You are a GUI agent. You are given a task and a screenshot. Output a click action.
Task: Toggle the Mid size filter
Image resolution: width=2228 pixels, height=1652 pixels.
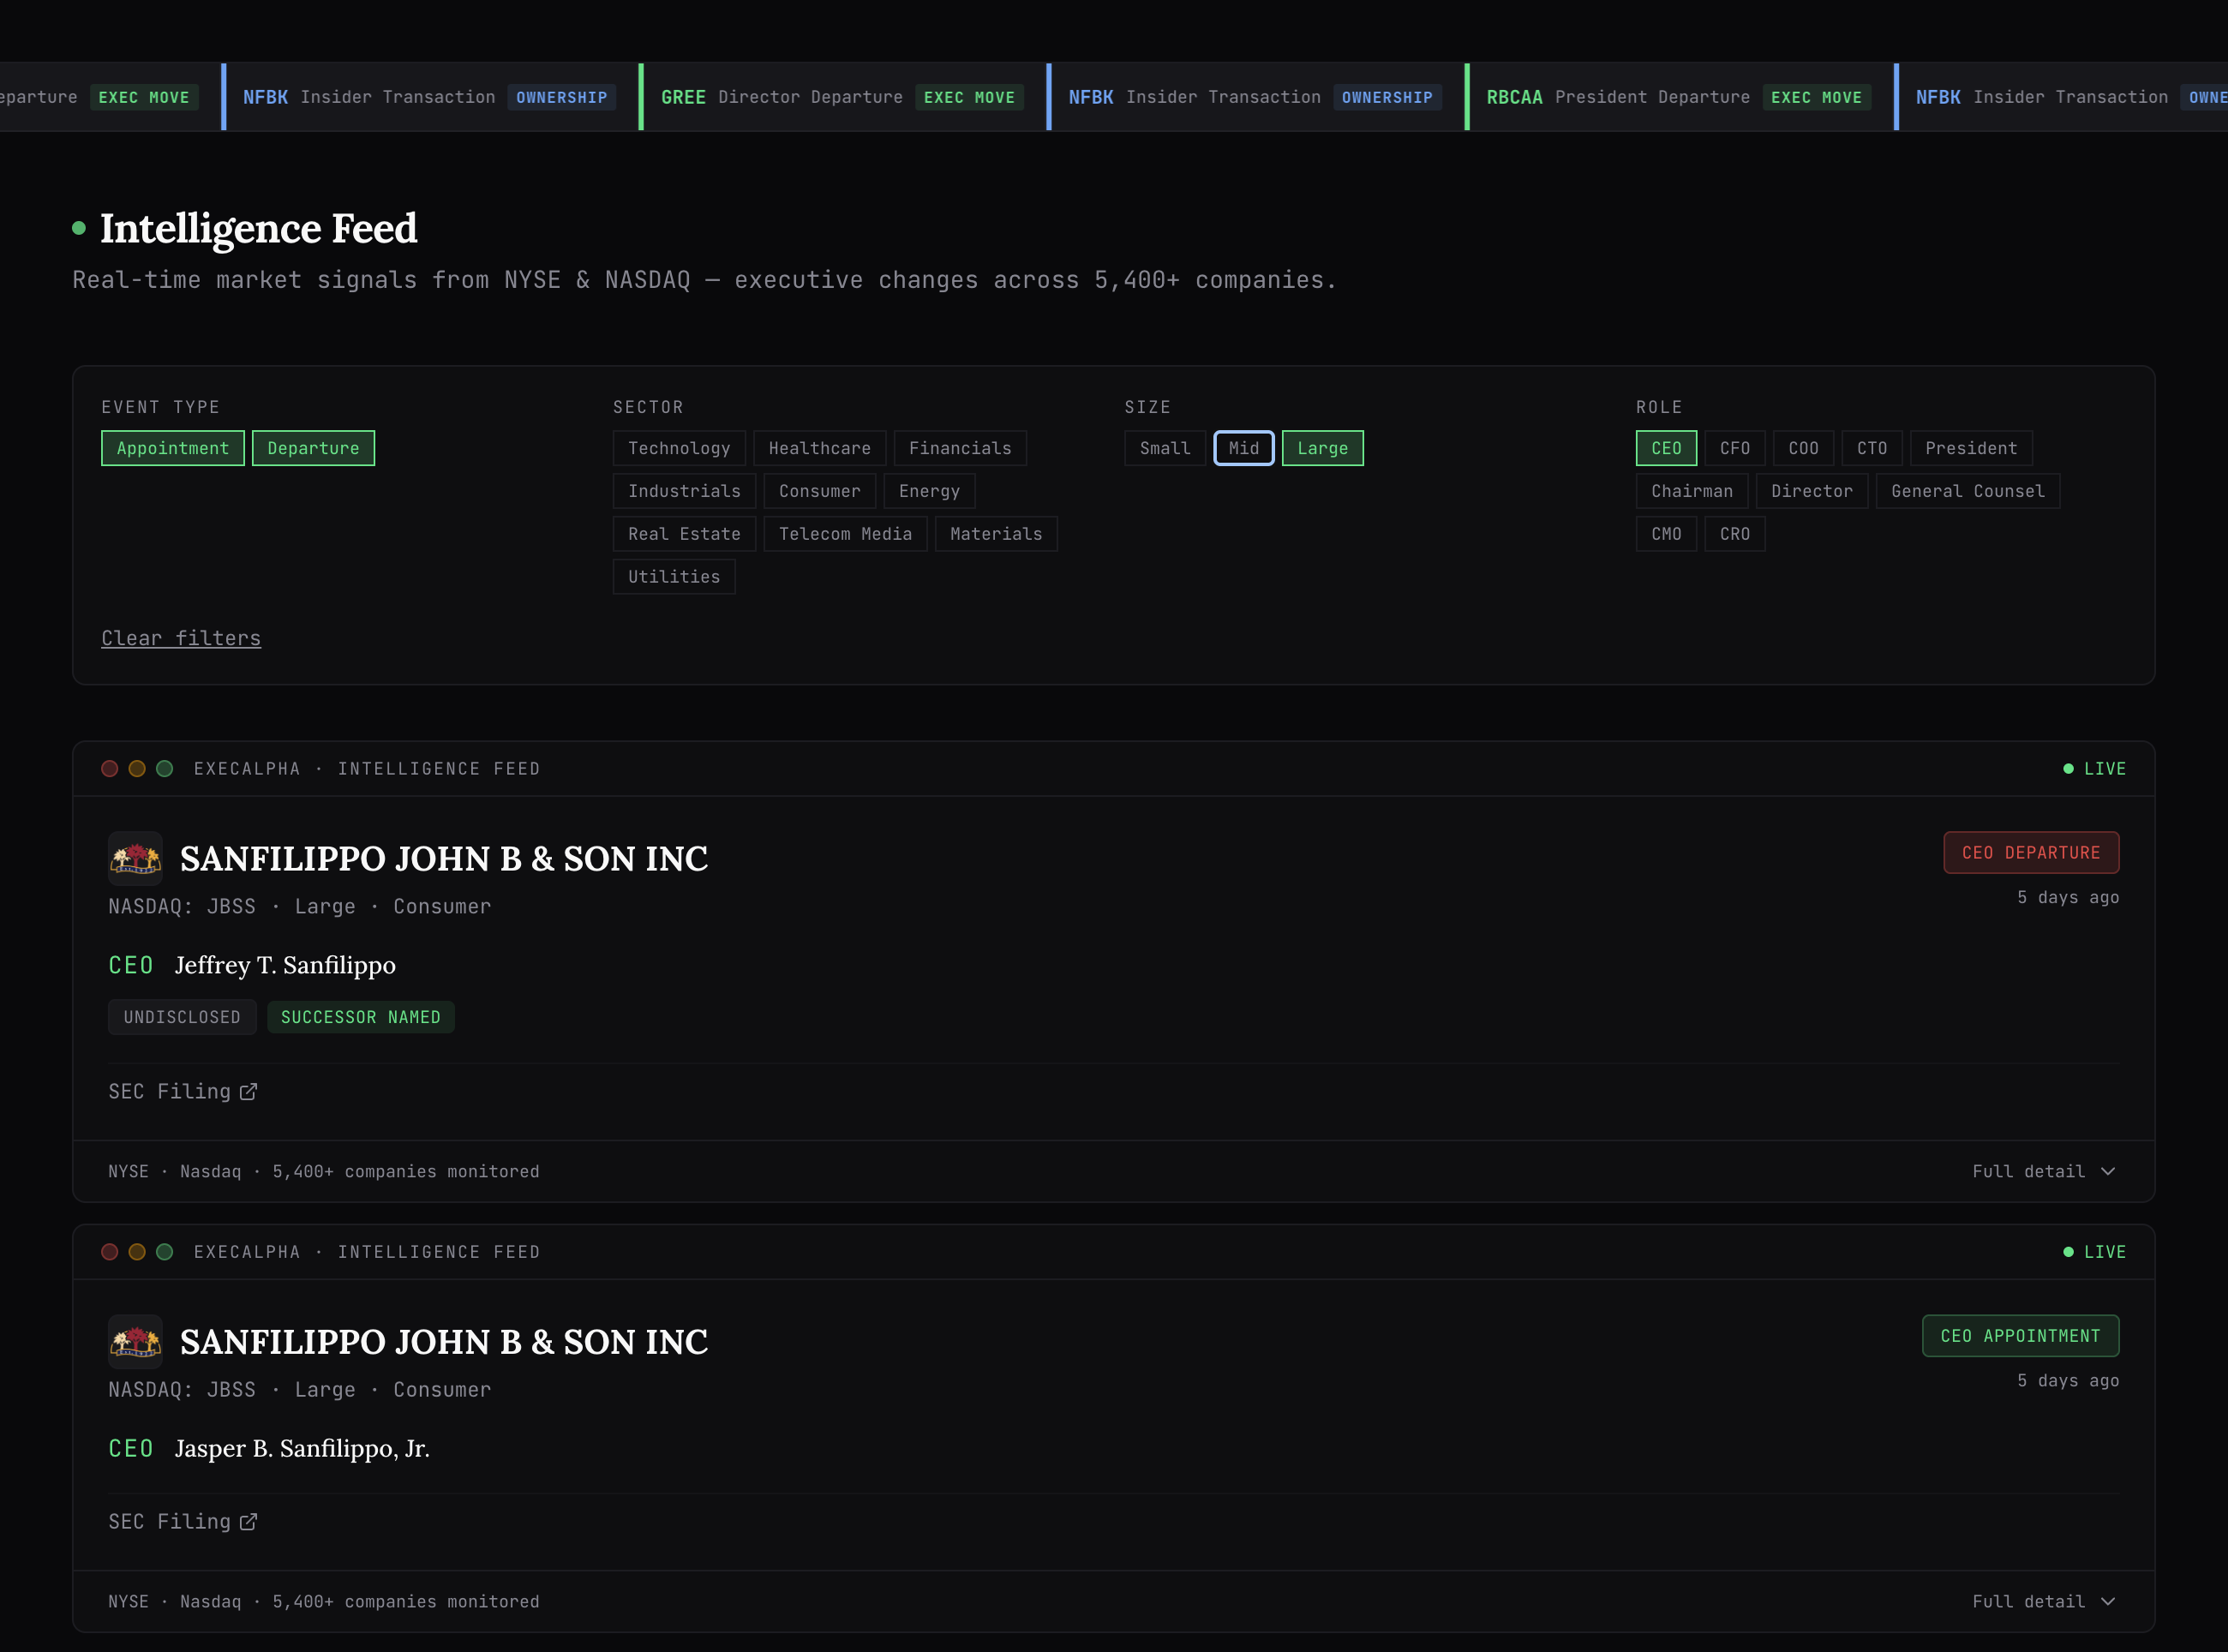(x=1244, y=448)
